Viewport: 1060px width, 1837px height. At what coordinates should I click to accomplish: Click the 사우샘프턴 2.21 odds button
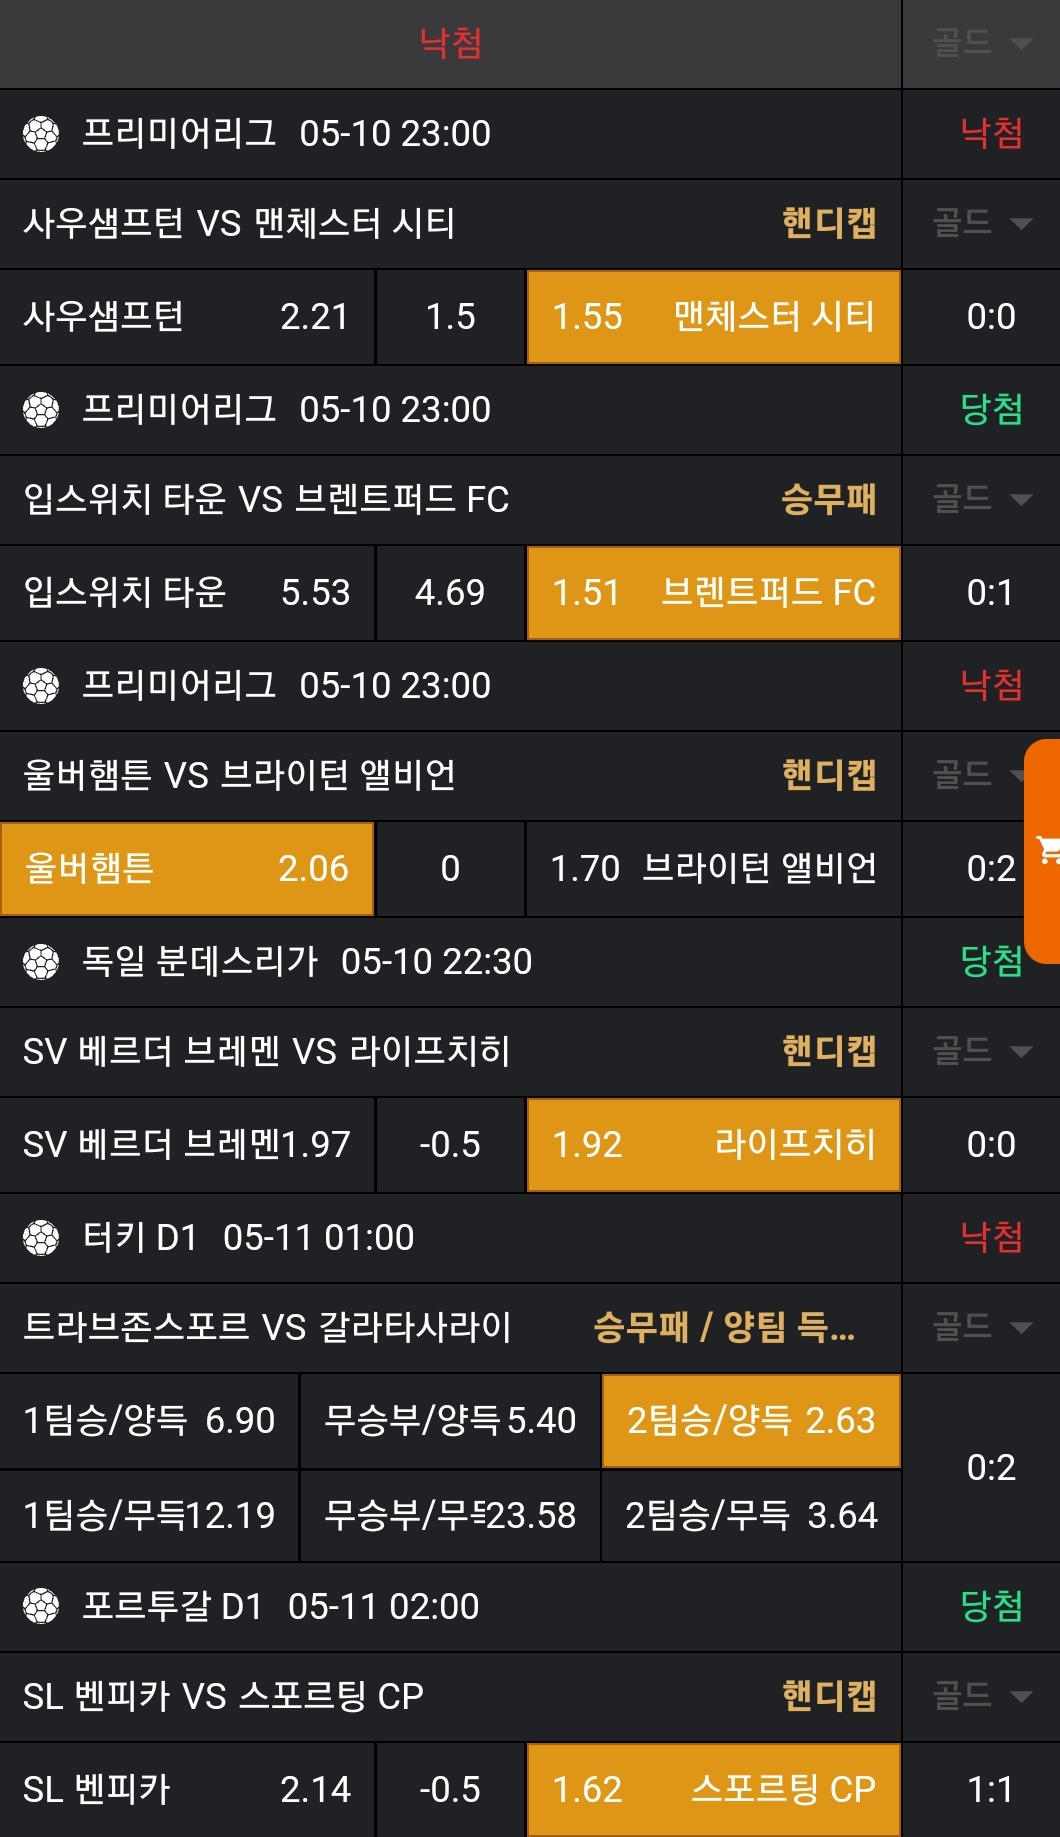[187, 317]
